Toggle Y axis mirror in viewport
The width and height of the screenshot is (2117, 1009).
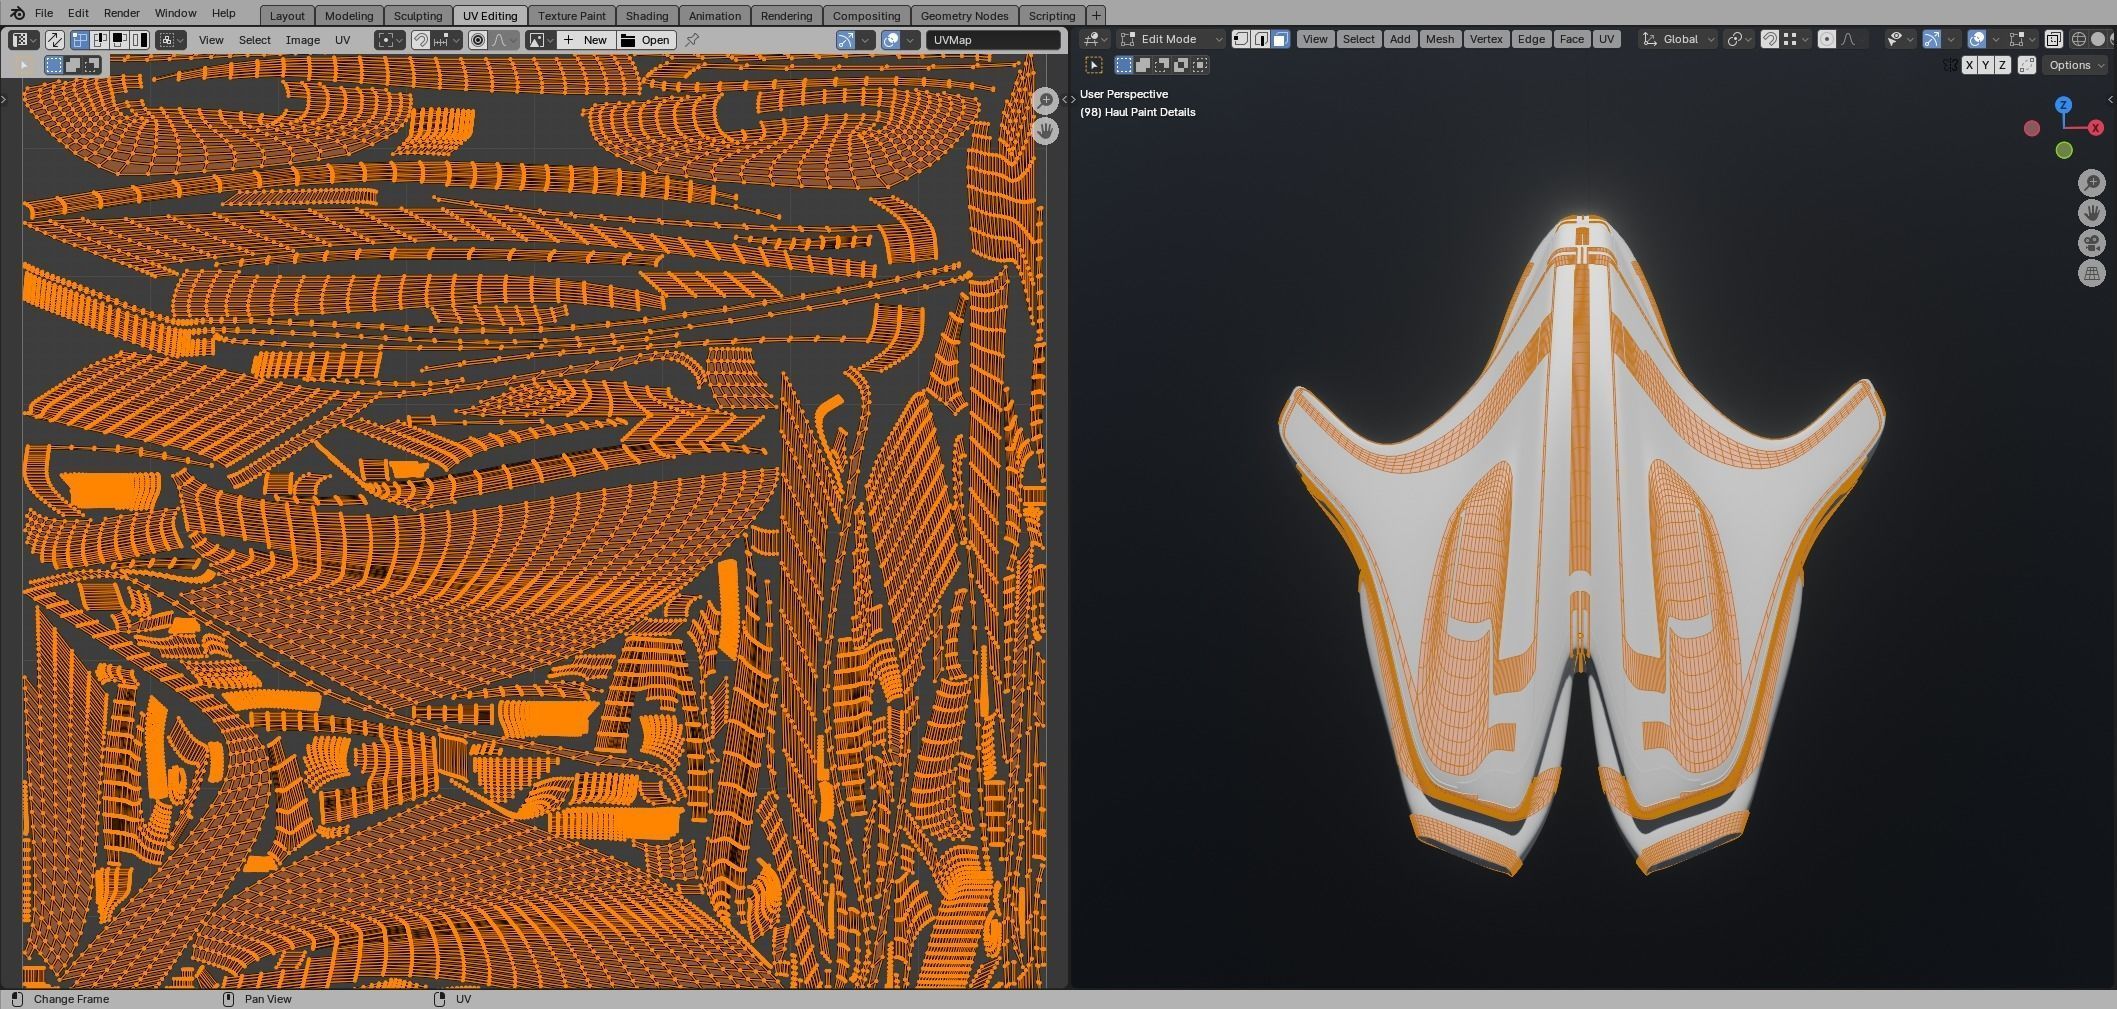click(1986, 65)
